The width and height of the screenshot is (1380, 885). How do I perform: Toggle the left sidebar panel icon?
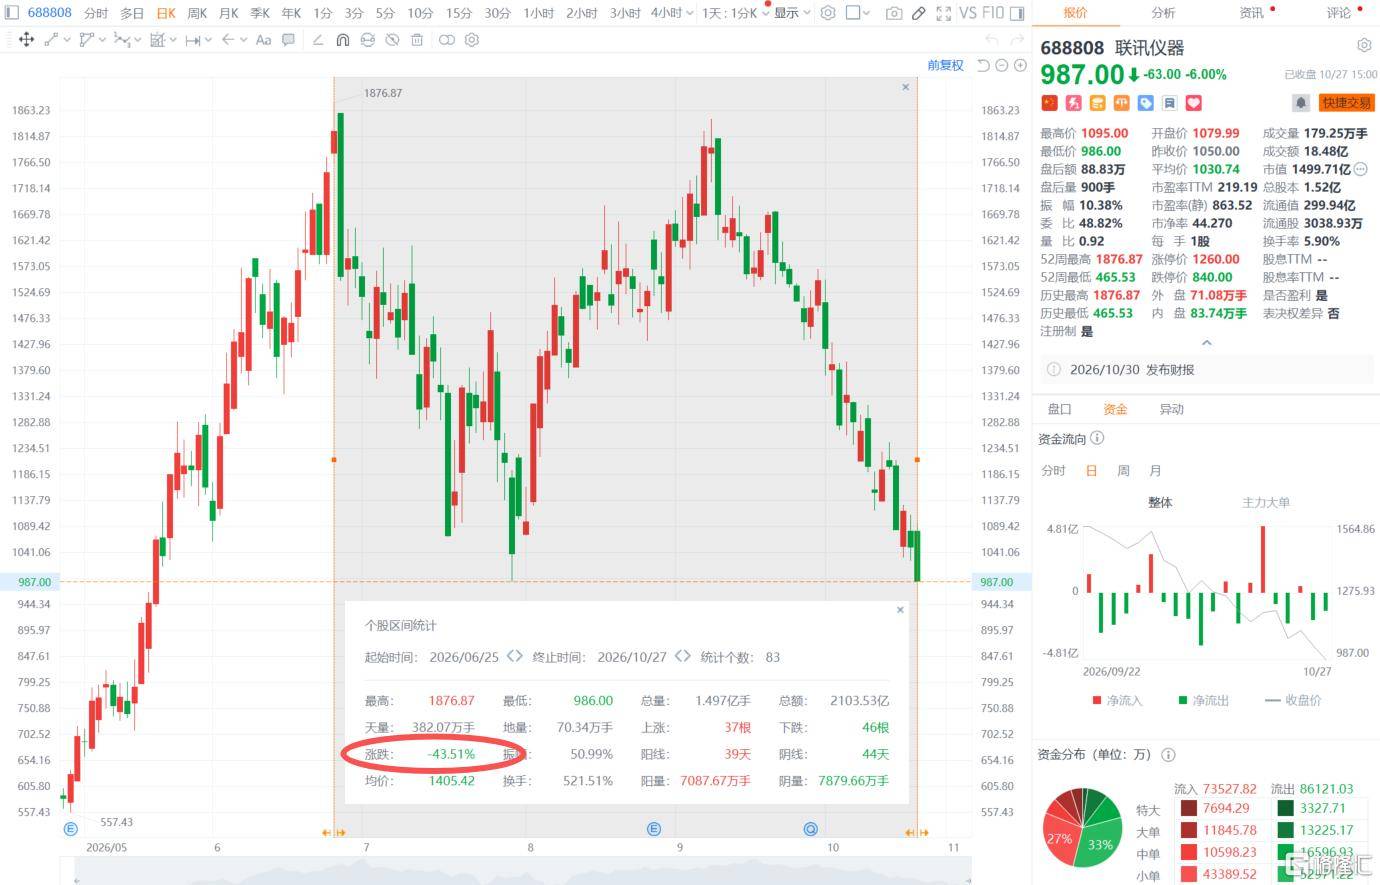click(12, 13)
